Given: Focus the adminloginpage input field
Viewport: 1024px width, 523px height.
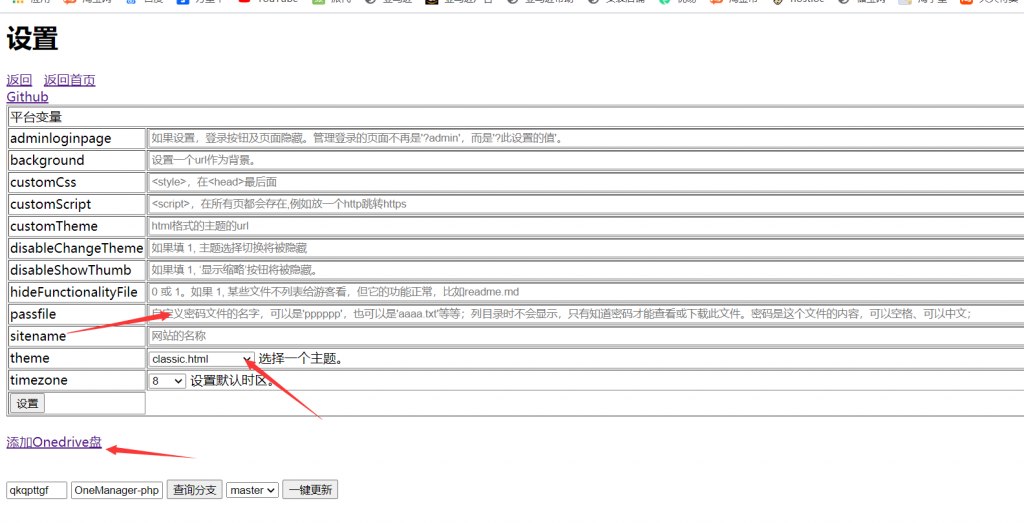Looking at the screenshot, I should pyautogui.click(x=585, y=138).
